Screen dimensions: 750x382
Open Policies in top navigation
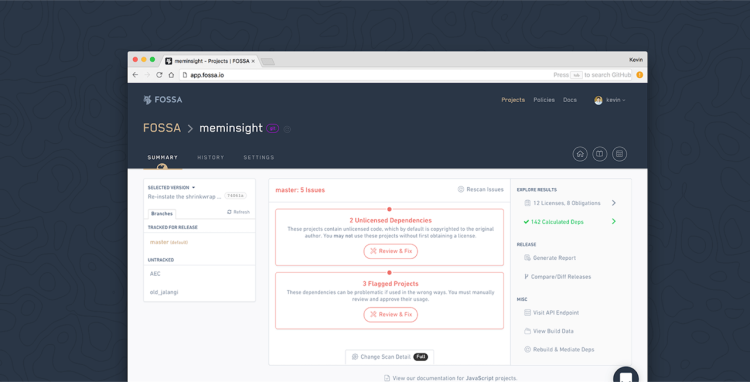point(544,100)
